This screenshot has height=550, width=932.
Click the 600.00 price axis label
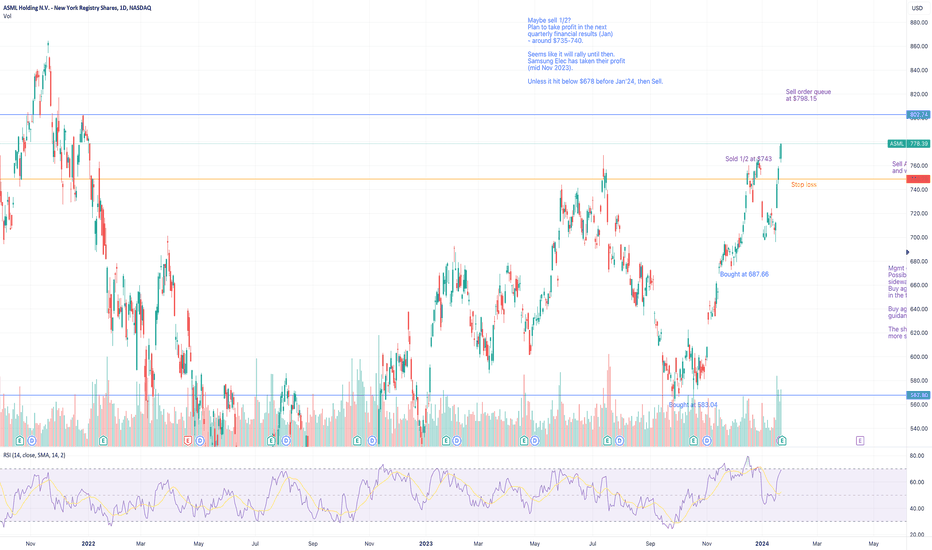point(918,357)
